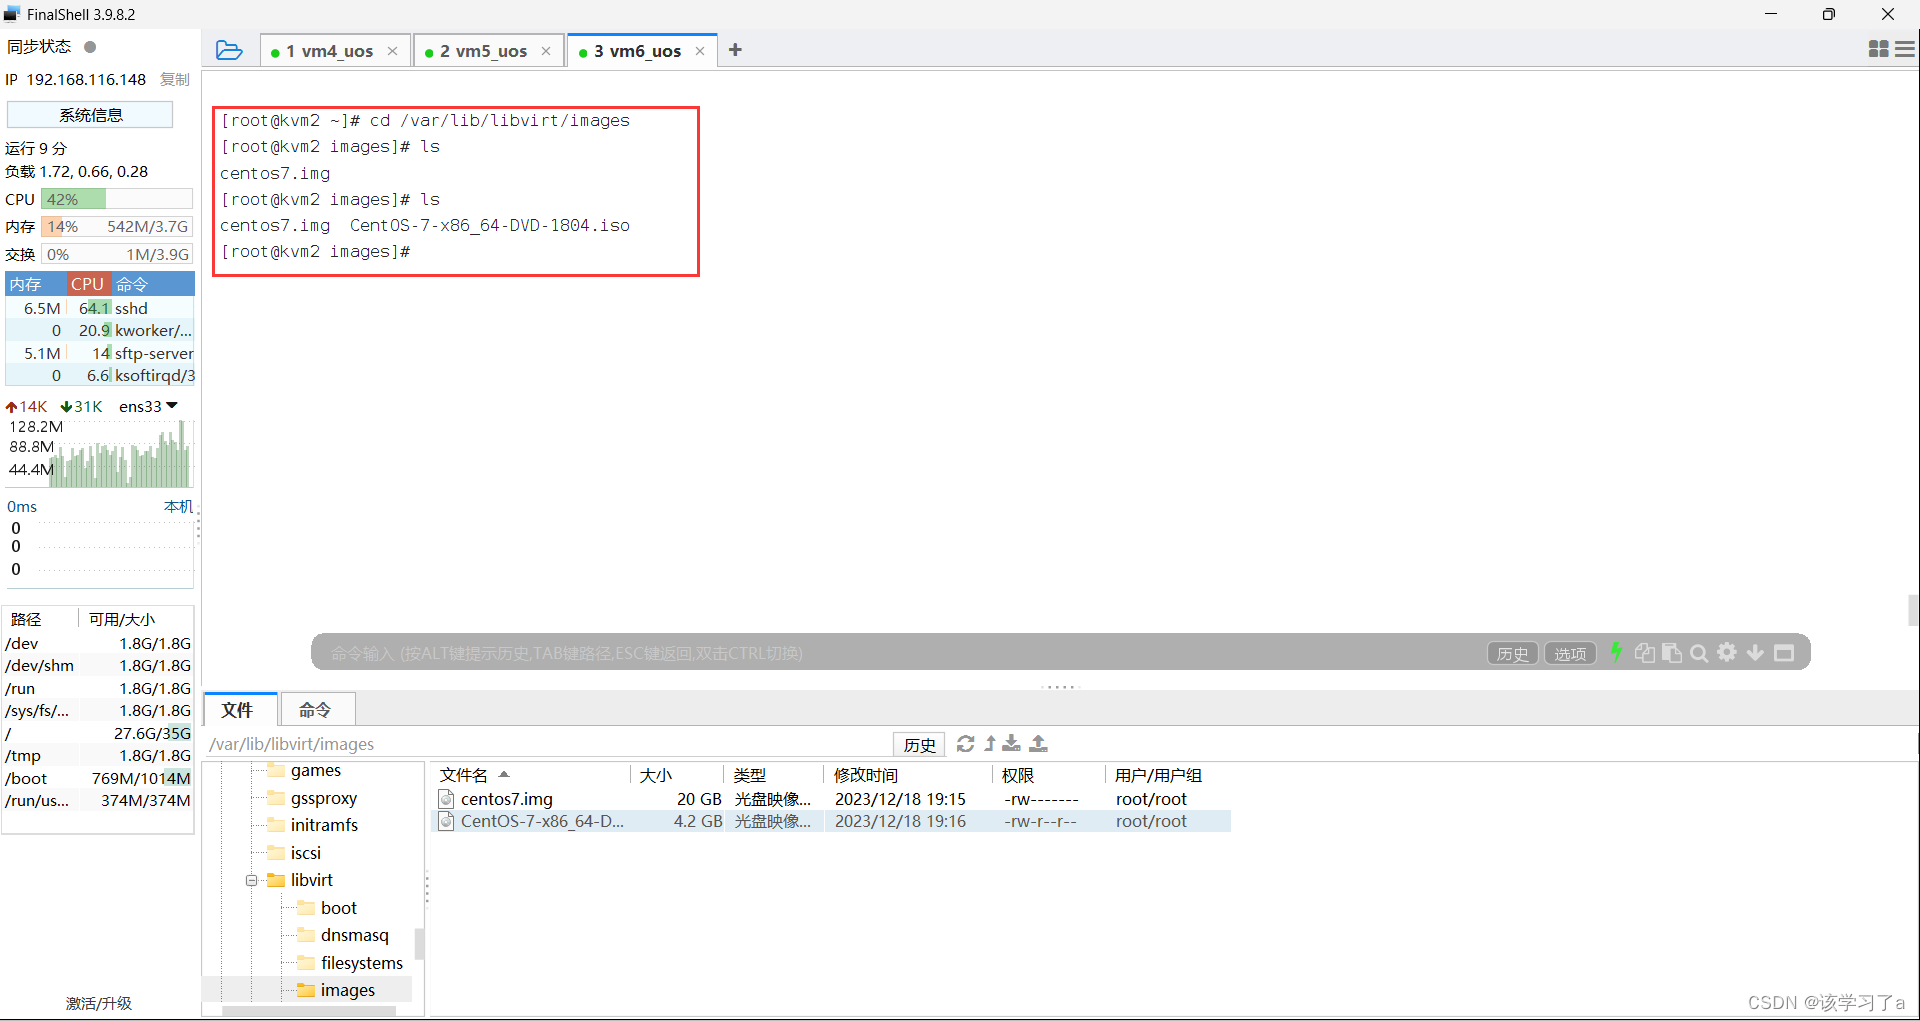Click the 交换 swap usage bar
1920x1021 pixels.
[x=117, y=254]
